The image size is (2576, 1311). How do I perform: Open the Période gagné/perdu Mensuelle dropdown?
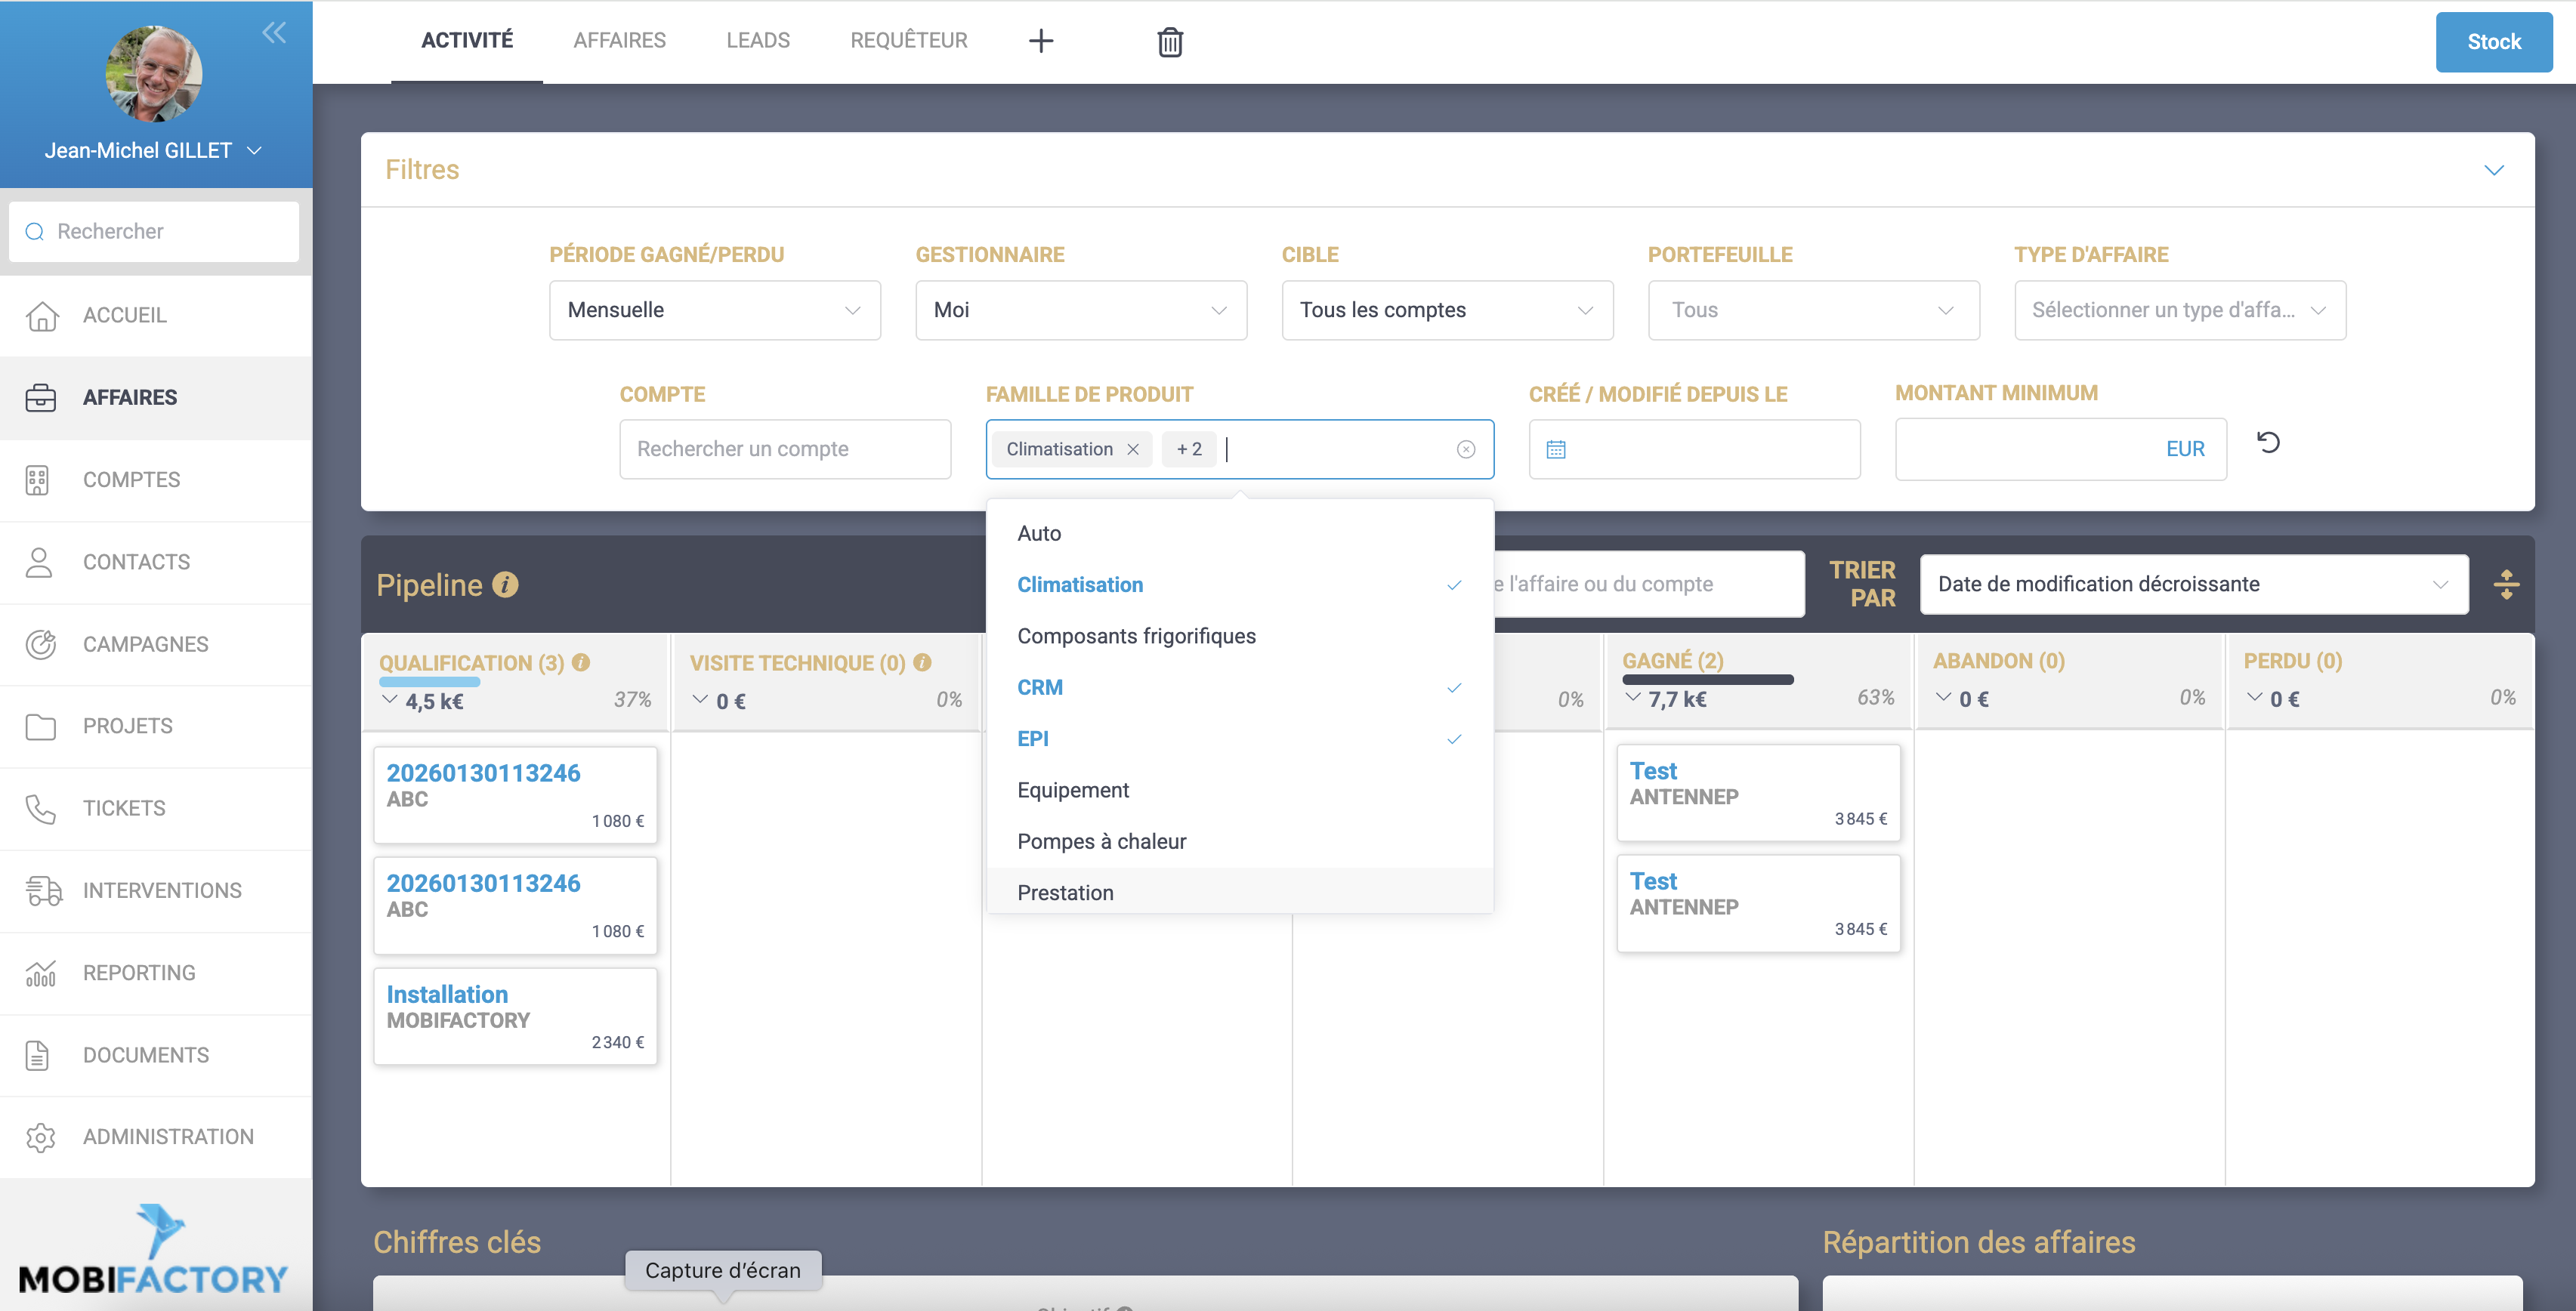pyautogui.click(x=714, y=310)
